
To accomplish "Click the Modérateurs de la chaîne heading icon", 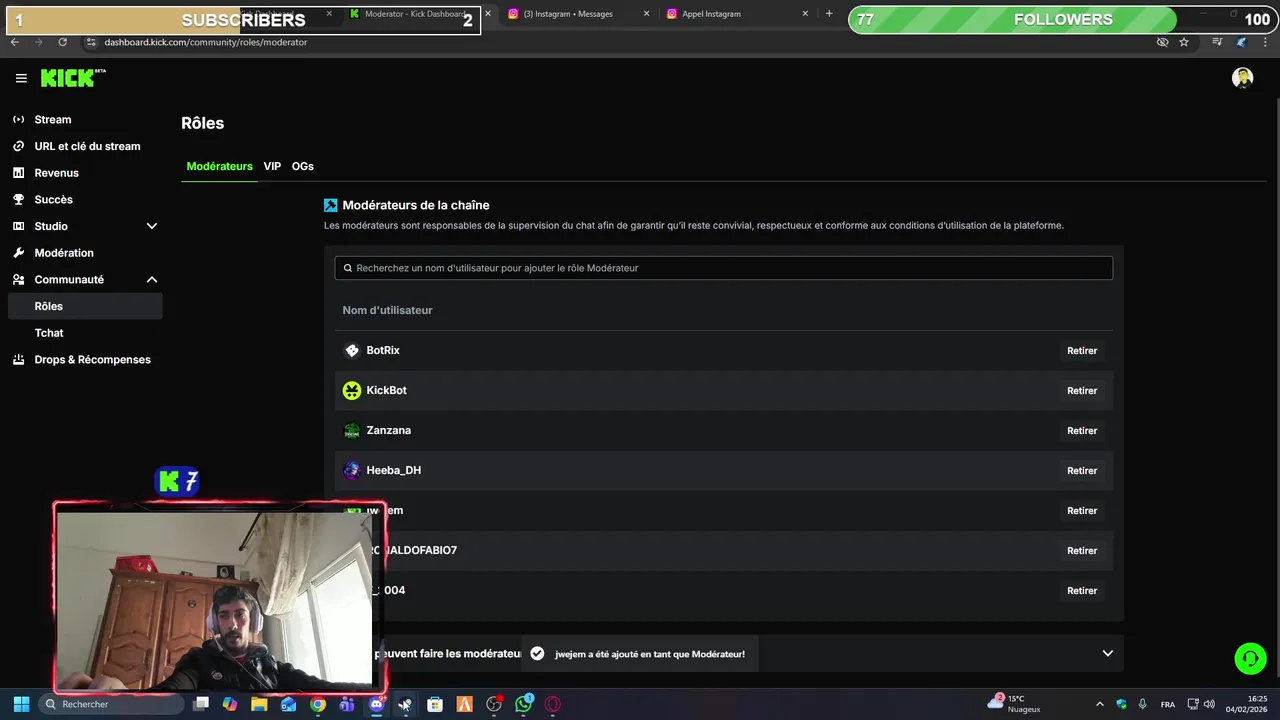I will tap(331, 205).
